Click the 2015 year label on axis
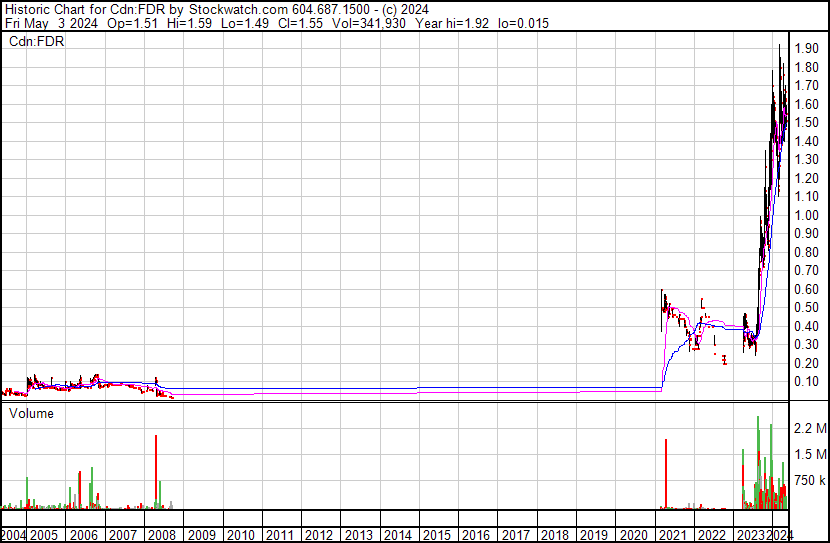This screenshot has height=543, width=830. point(438,535)
